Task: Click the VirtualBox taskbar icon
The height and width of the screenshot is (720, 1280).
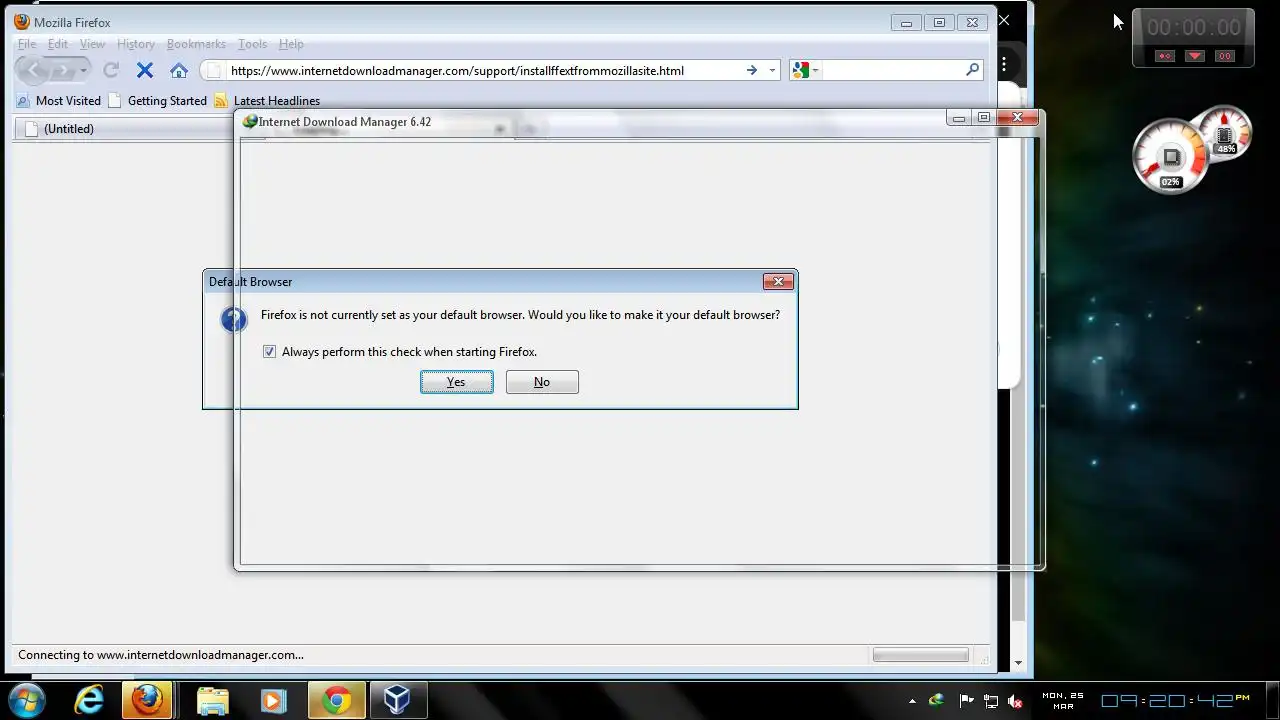Action: [x=397, y=700]
